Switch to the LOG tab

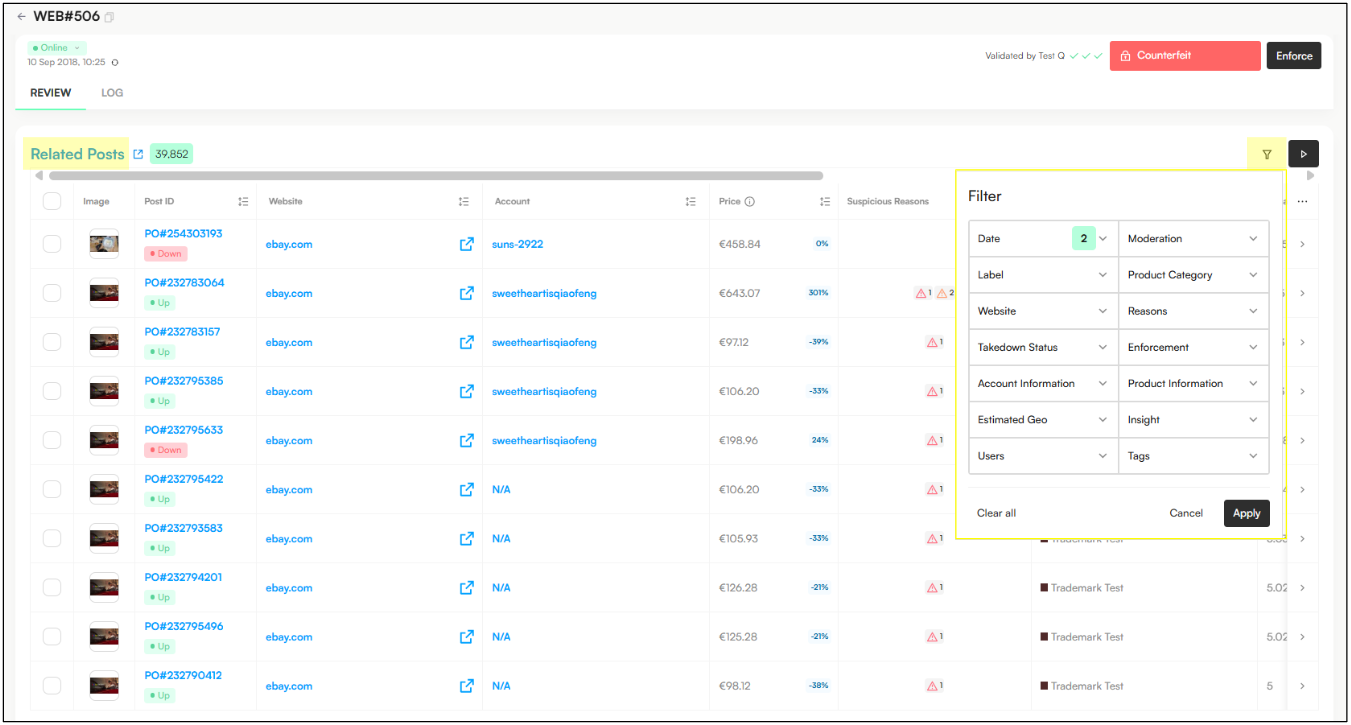112,93
